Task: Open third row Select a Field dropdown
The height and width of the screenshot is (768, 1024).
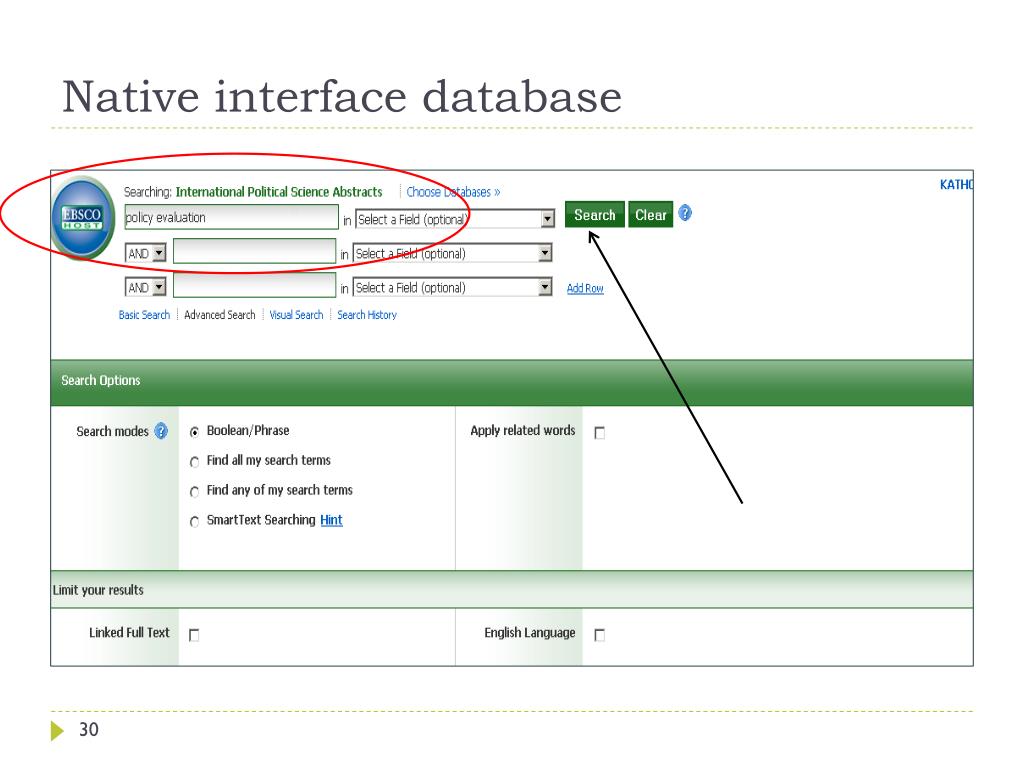Action: [453, 287]
